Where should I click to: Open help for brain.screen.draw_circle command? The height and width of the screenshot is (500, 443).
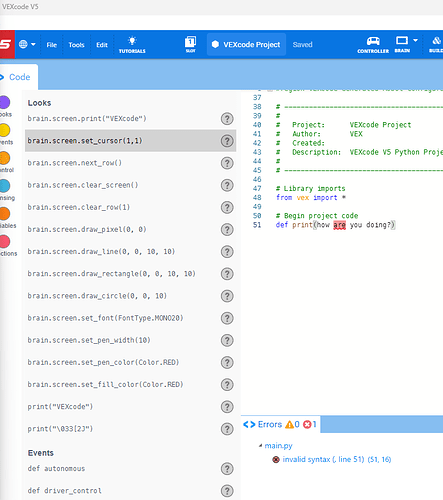click(227, 296)
